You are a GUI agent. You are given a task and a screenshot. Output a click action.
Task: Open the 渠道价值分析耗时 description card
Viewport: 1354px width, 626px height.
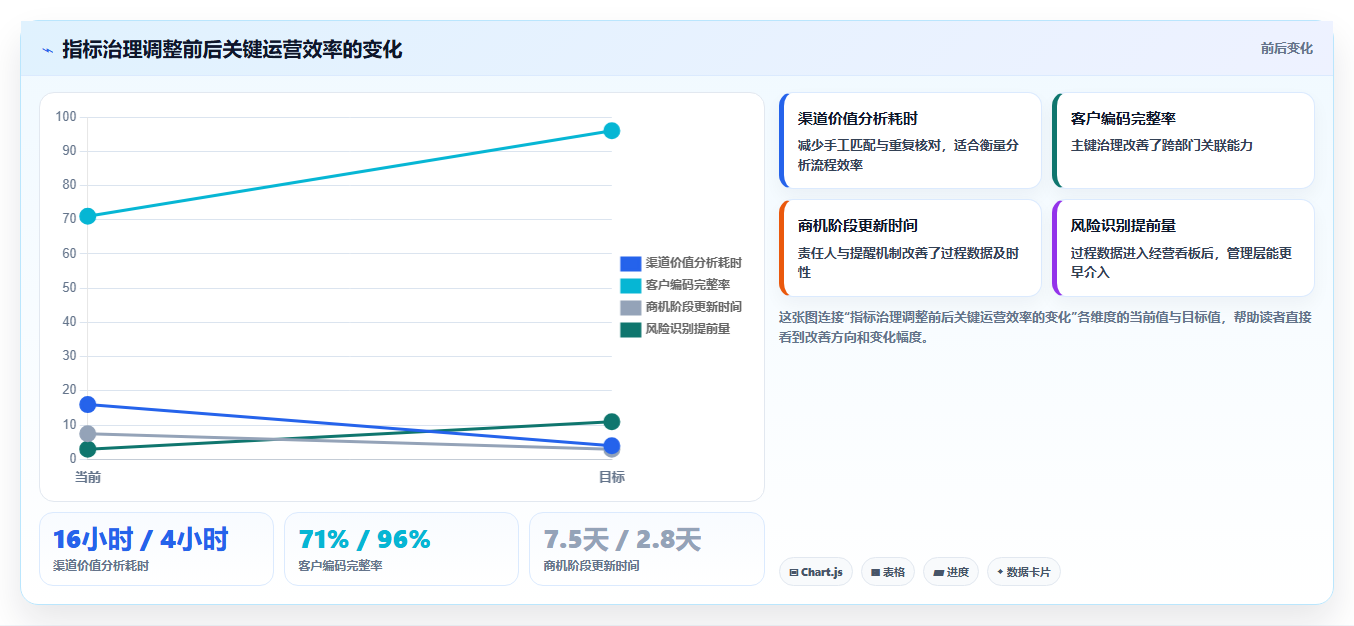910,141
